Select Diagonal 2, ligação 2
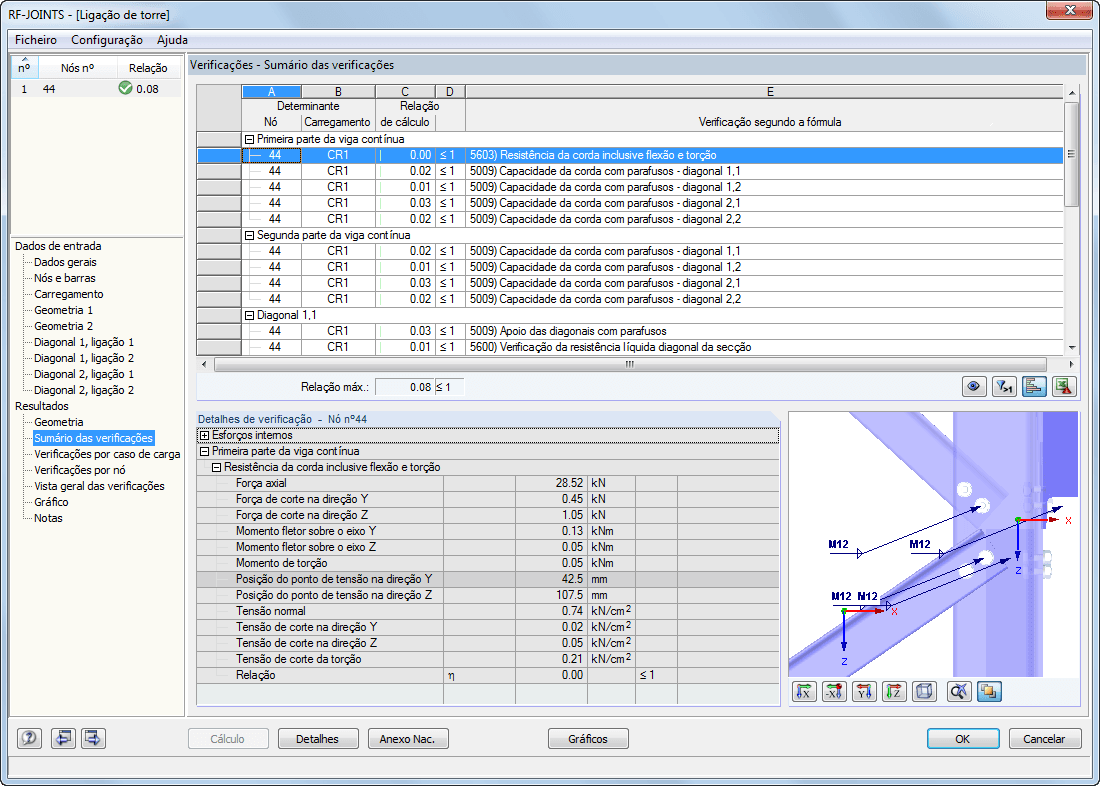This screenshot has width=1100, height=786. click(83, 391)
